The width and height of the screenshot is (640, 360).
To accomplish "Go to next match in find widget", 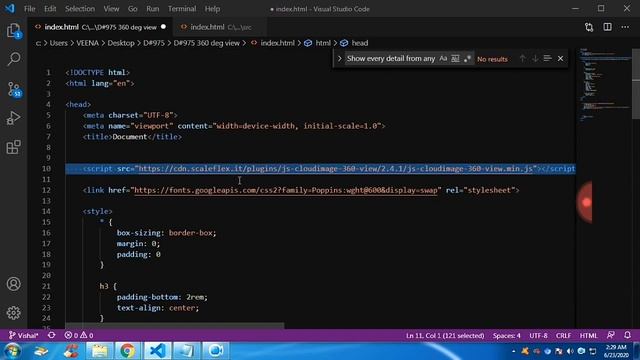I will pos(535,59).
